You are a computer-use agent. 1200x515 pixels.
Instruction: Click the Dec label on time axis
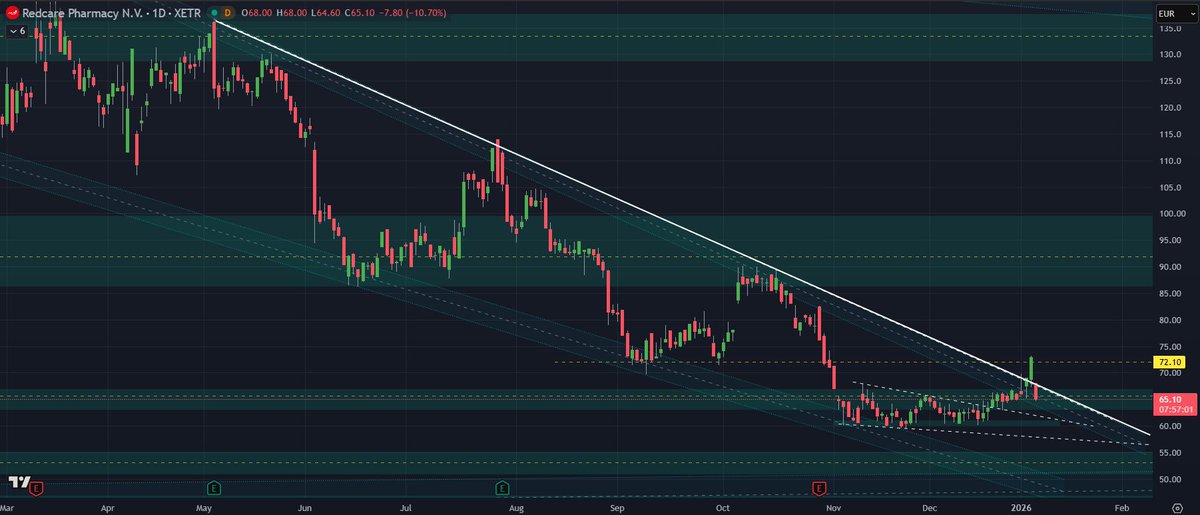(931, 507)
